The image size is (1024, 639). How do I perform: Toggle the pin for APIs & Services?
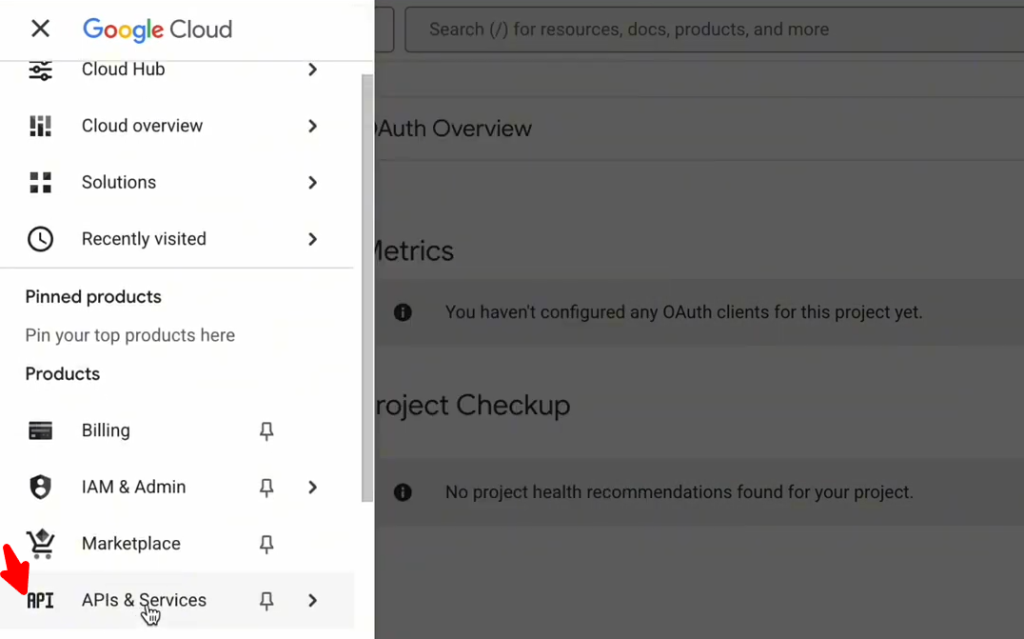tap(266, 601)
